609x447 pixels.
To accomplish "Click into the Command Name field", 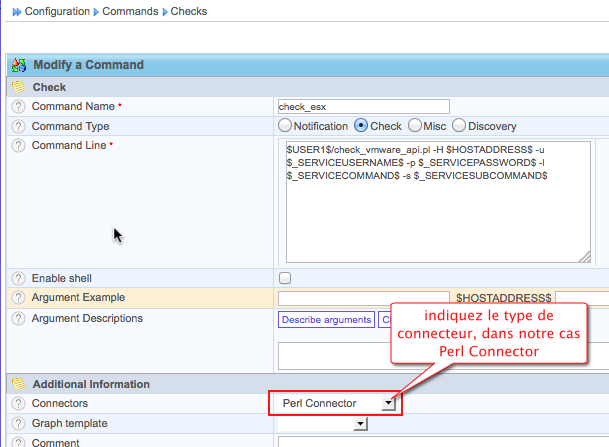I will (364, 106).
